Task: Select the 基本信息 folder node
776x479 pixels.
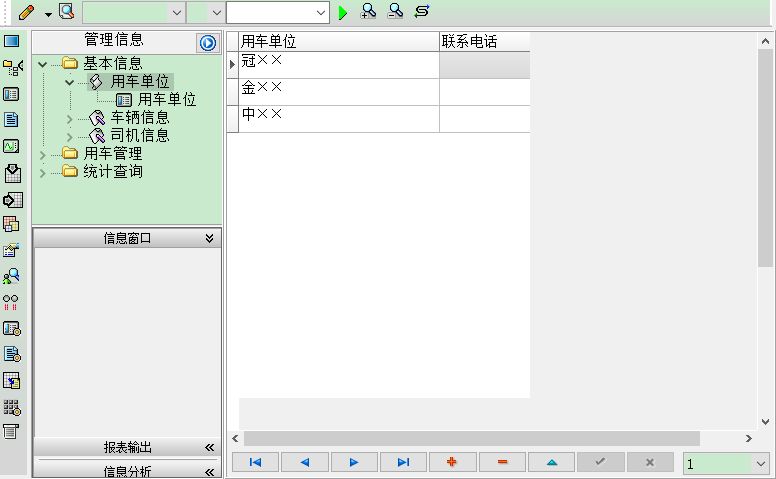Action: (113, 63)
